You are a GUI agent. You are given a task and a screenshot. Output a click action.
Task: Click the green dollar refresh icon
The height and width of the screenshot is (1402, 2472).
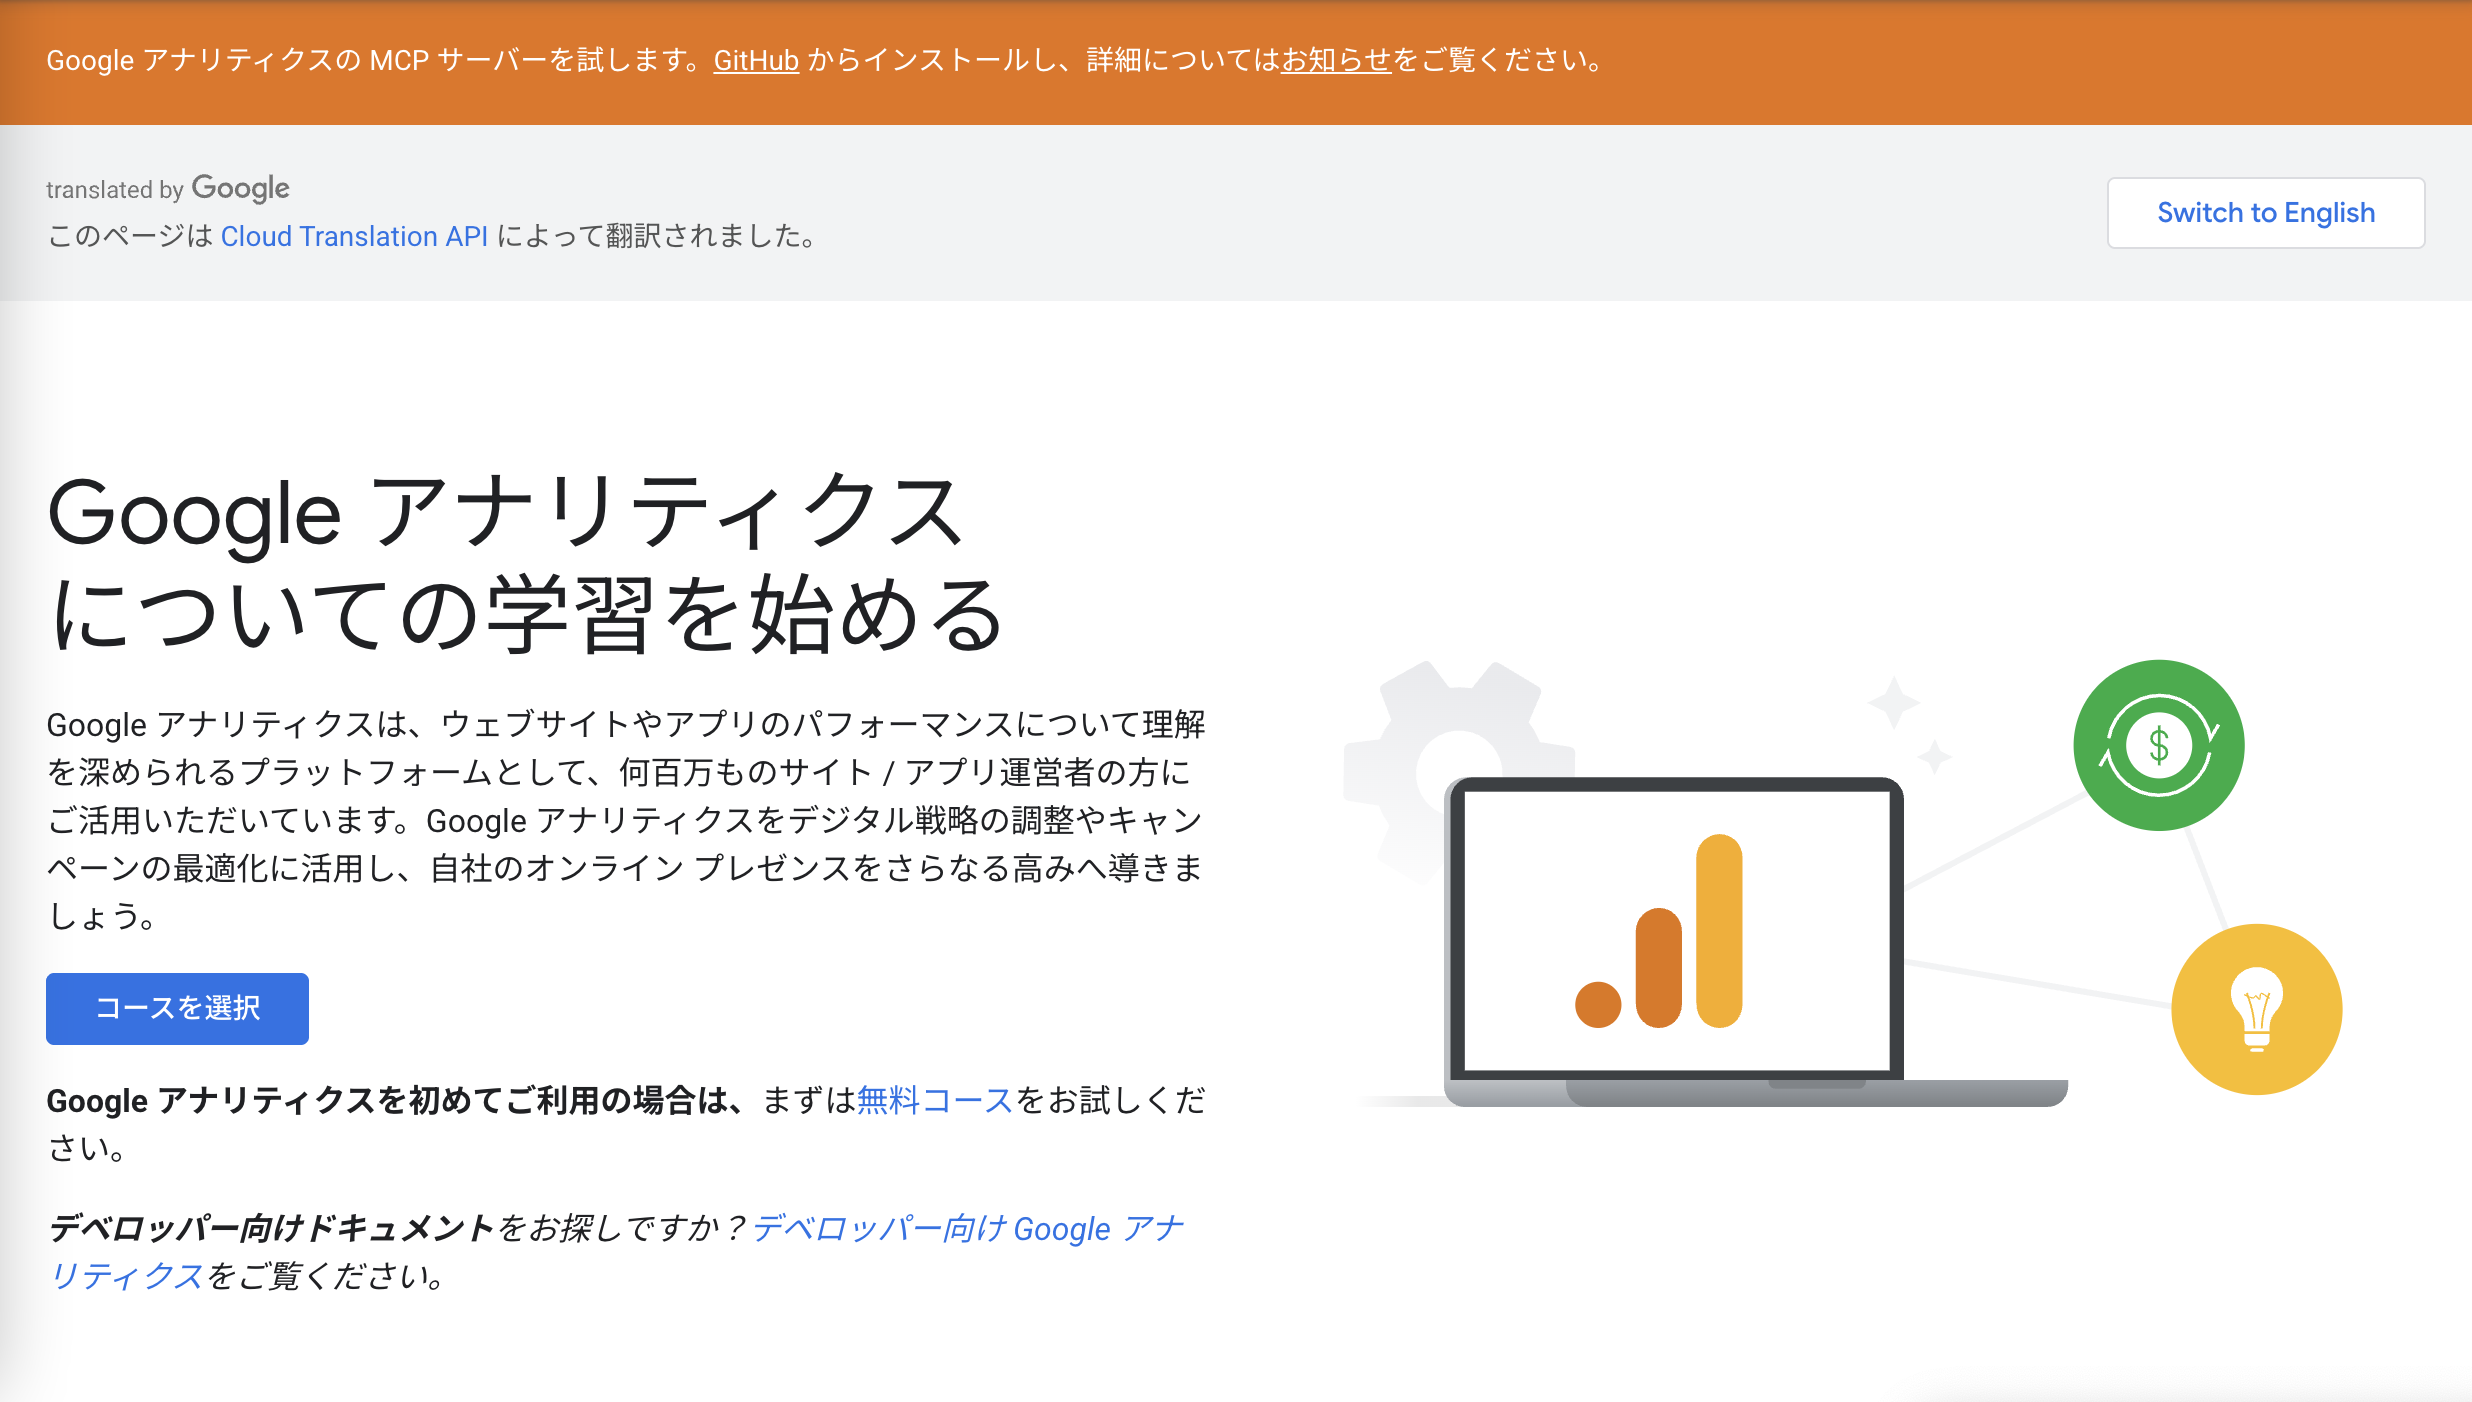coord(2158,745)
